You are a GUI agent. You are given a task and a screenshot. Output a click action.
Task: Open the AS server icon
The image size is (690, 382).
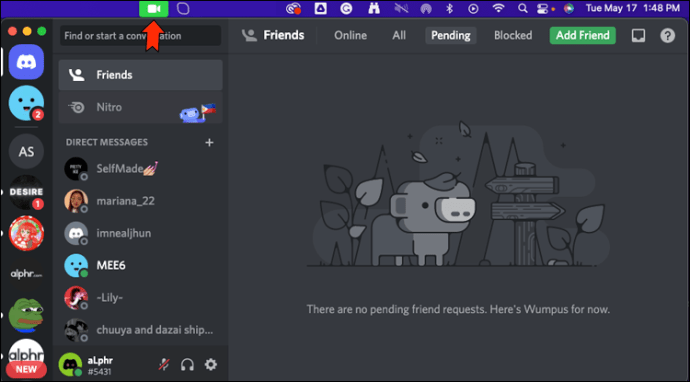tap(26, 151)
